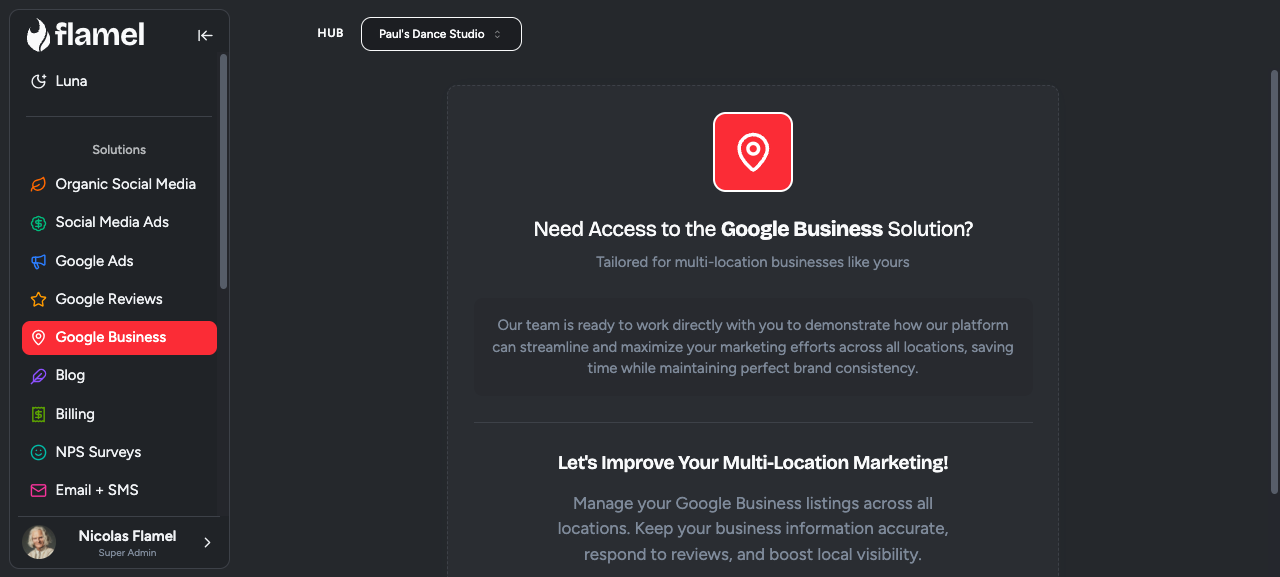Click the sidebar vertical scrollbar
1280x577 pixels.
(x=223, y=172)
